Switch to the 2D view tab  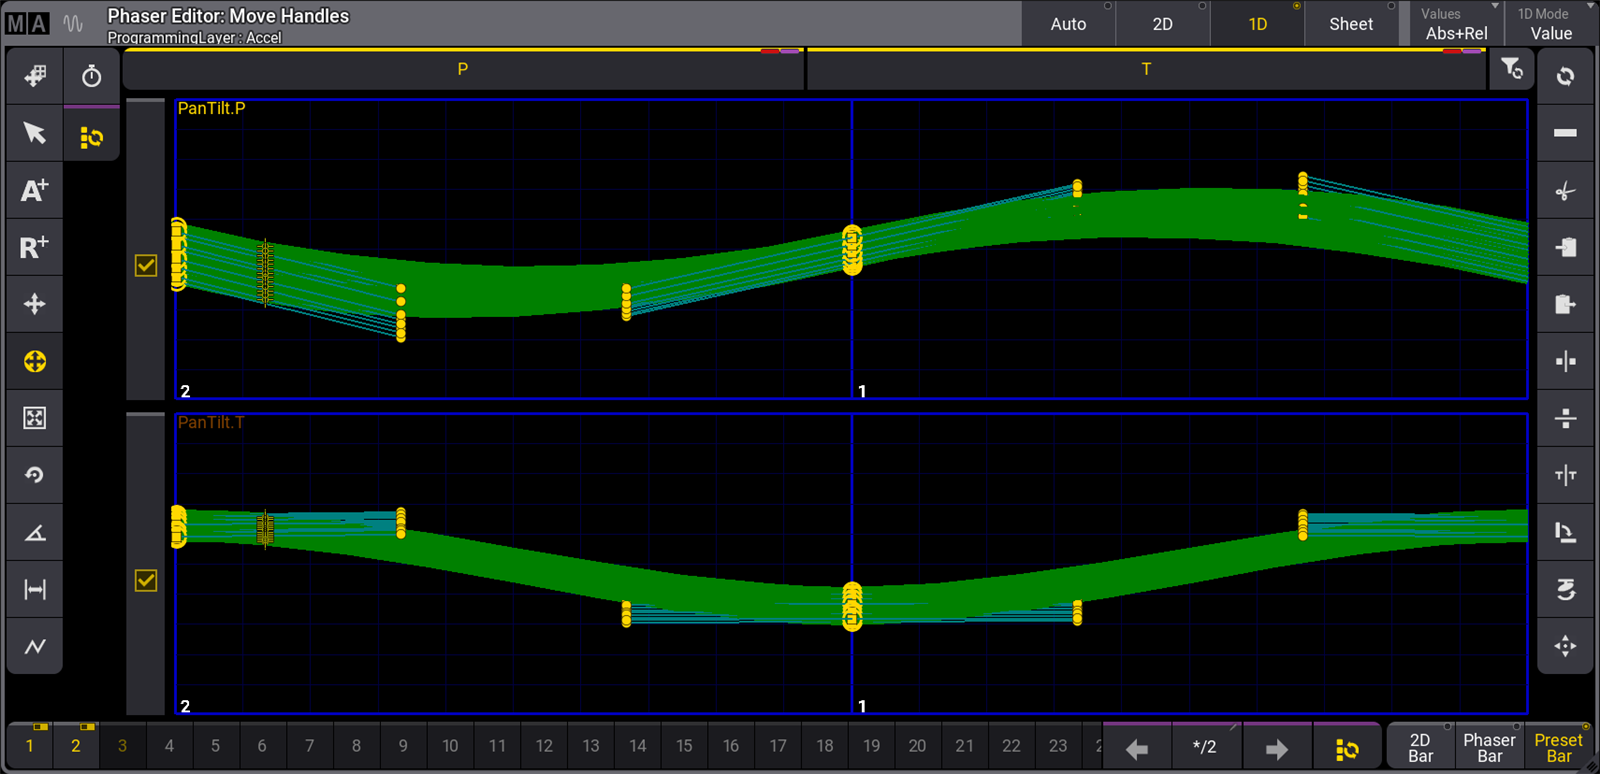click(x=1162, y=24)
